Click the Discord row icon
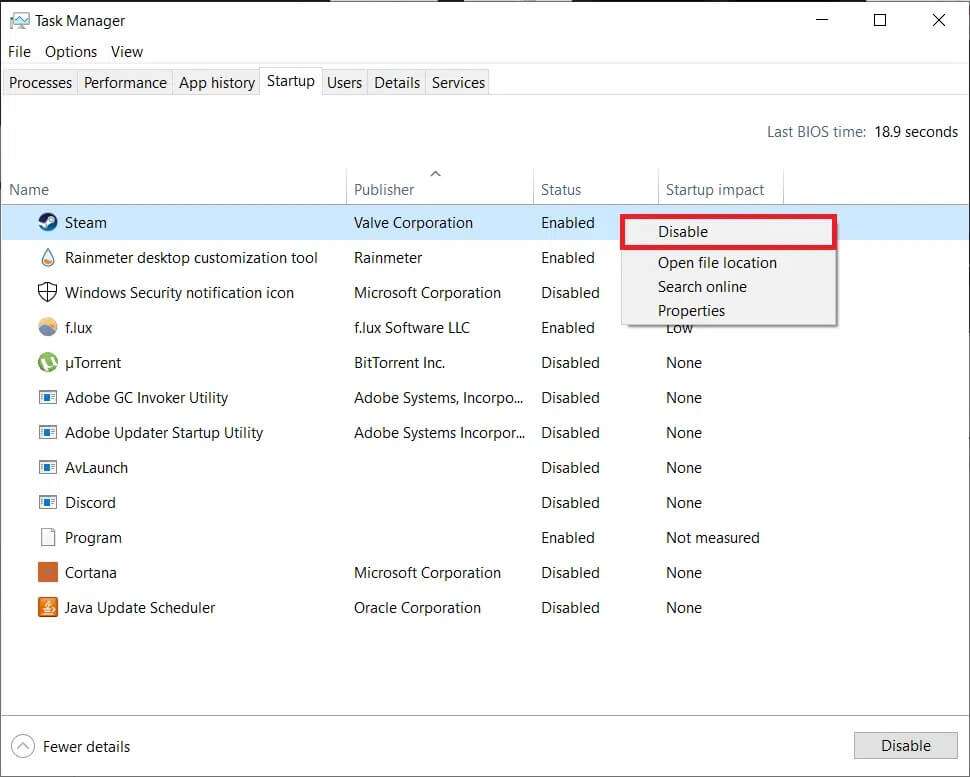970x777 pixels. [48, 502]
